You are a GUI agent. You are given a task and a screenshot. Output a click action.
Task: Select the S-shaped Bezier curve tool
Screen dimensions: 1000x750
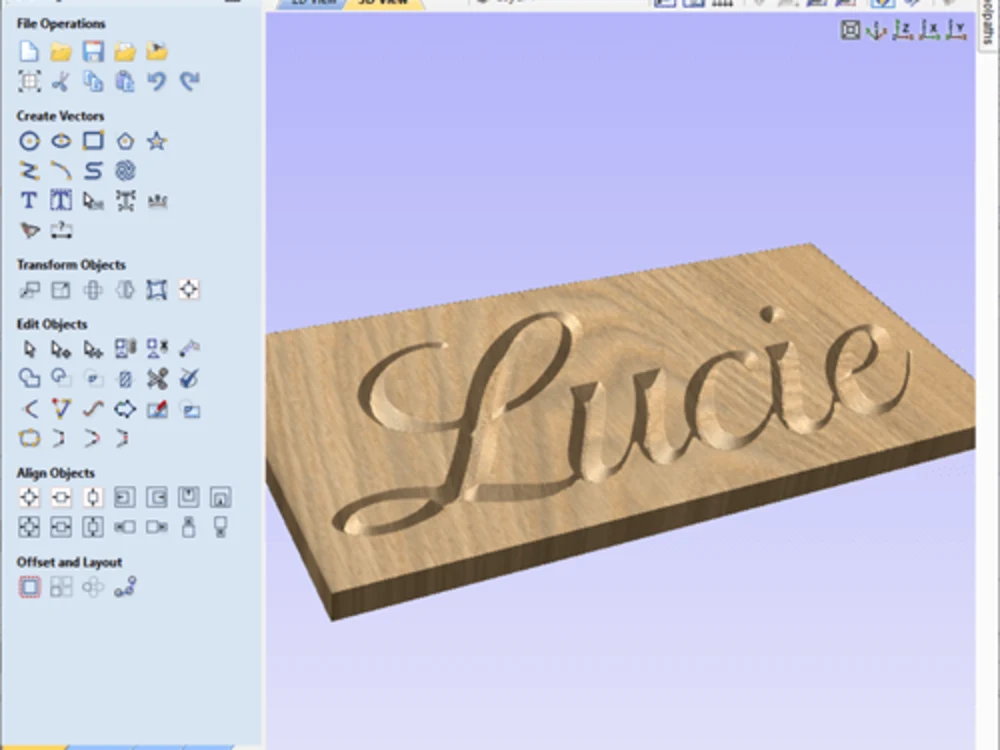pos(93,171)
